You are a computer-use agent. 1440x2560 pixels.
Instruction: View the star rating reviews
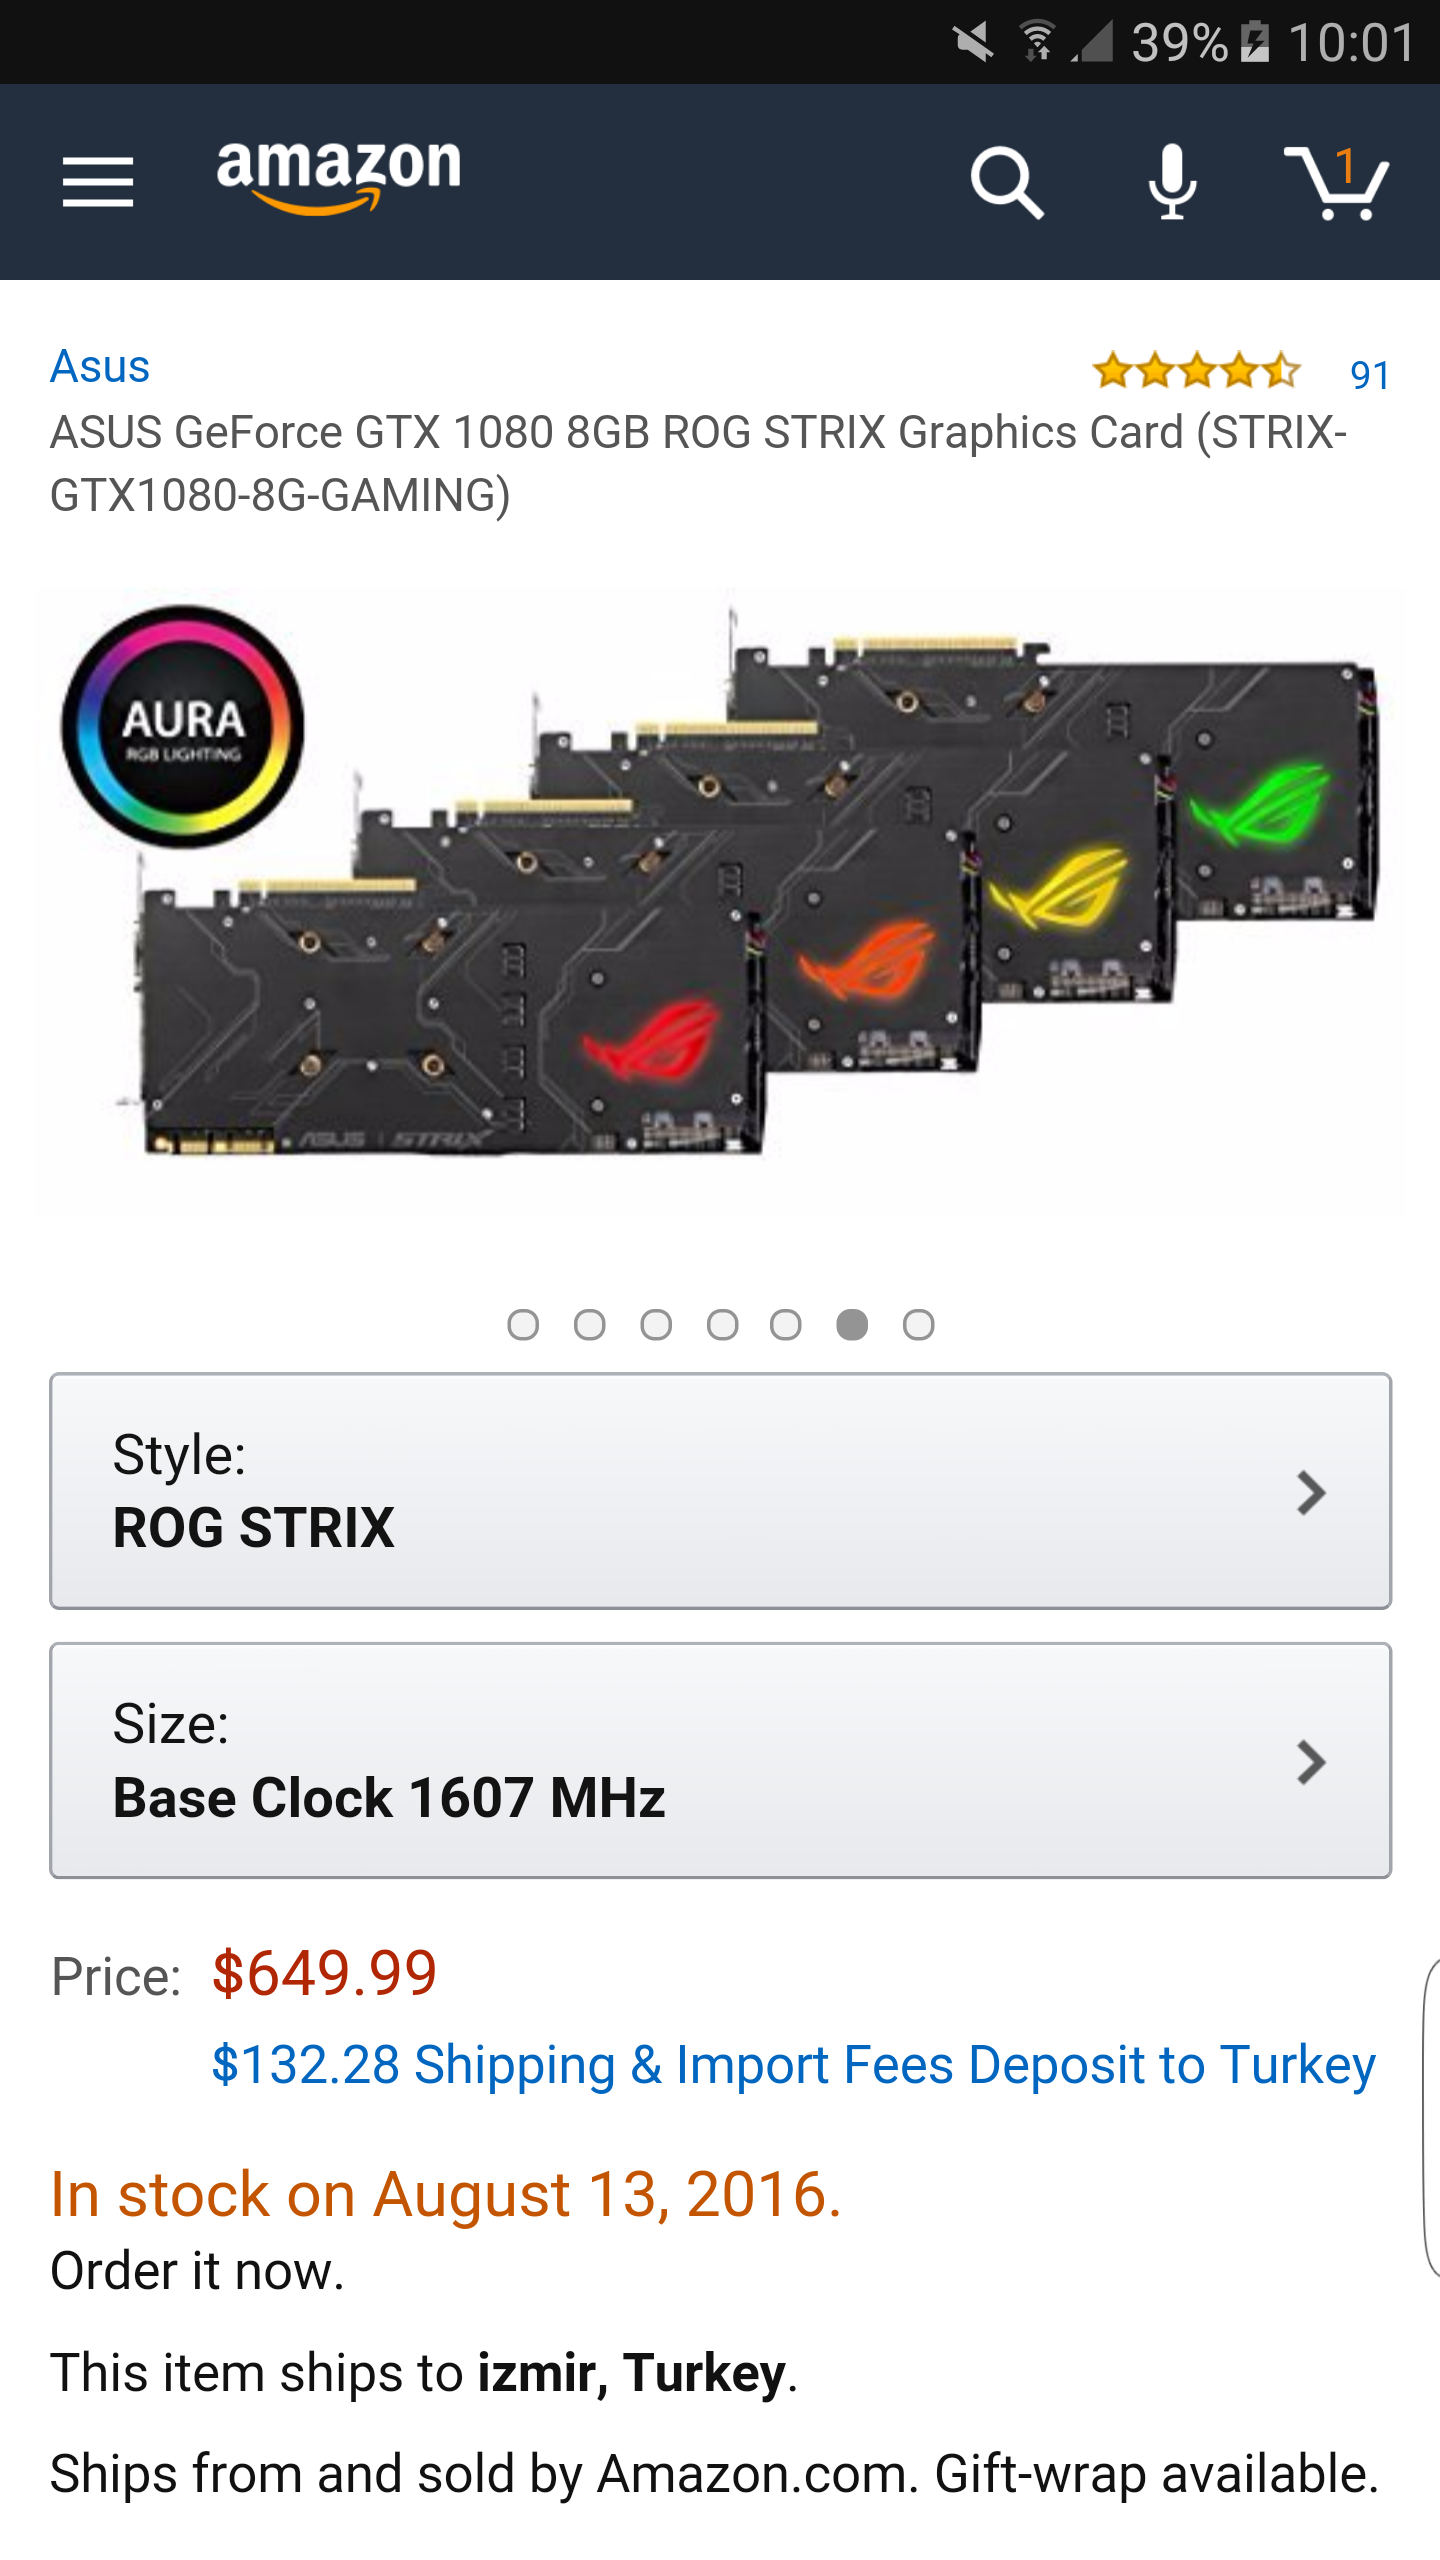click(1196, 371)
